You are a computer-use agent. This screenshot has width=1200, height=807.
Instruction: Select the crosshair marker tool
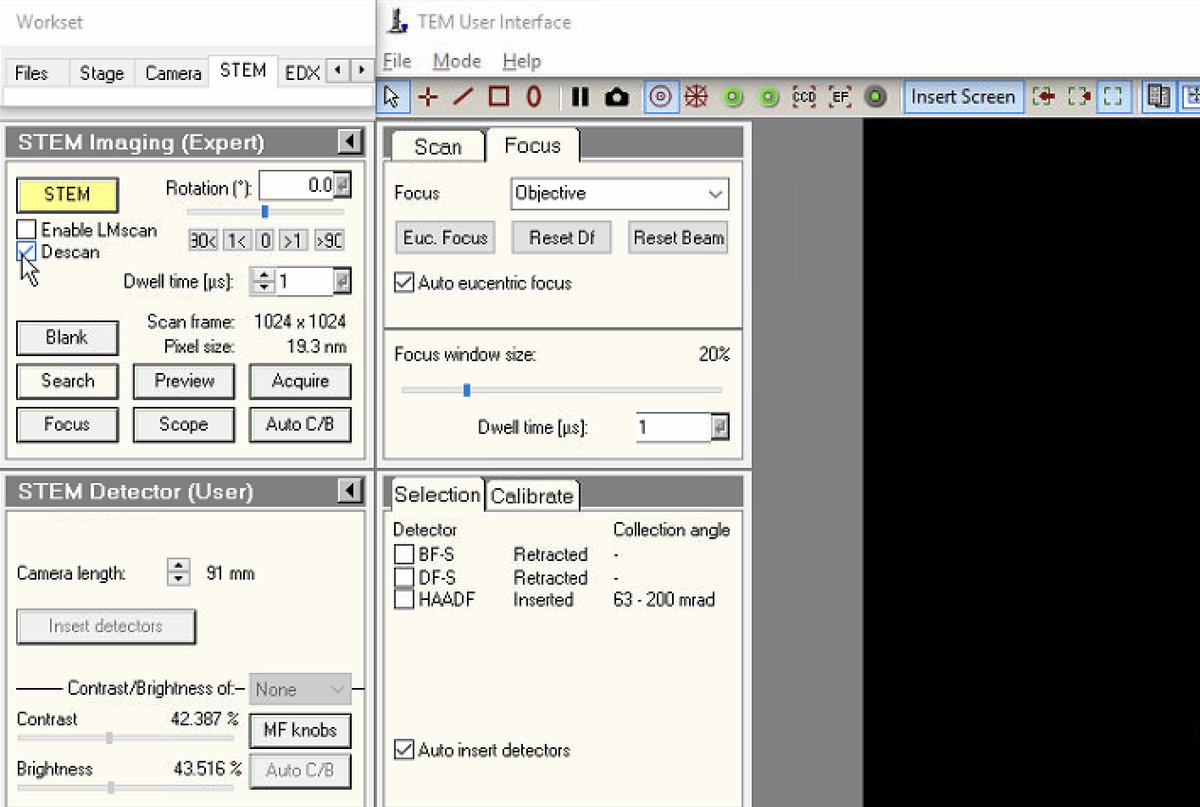coord(428,96)
